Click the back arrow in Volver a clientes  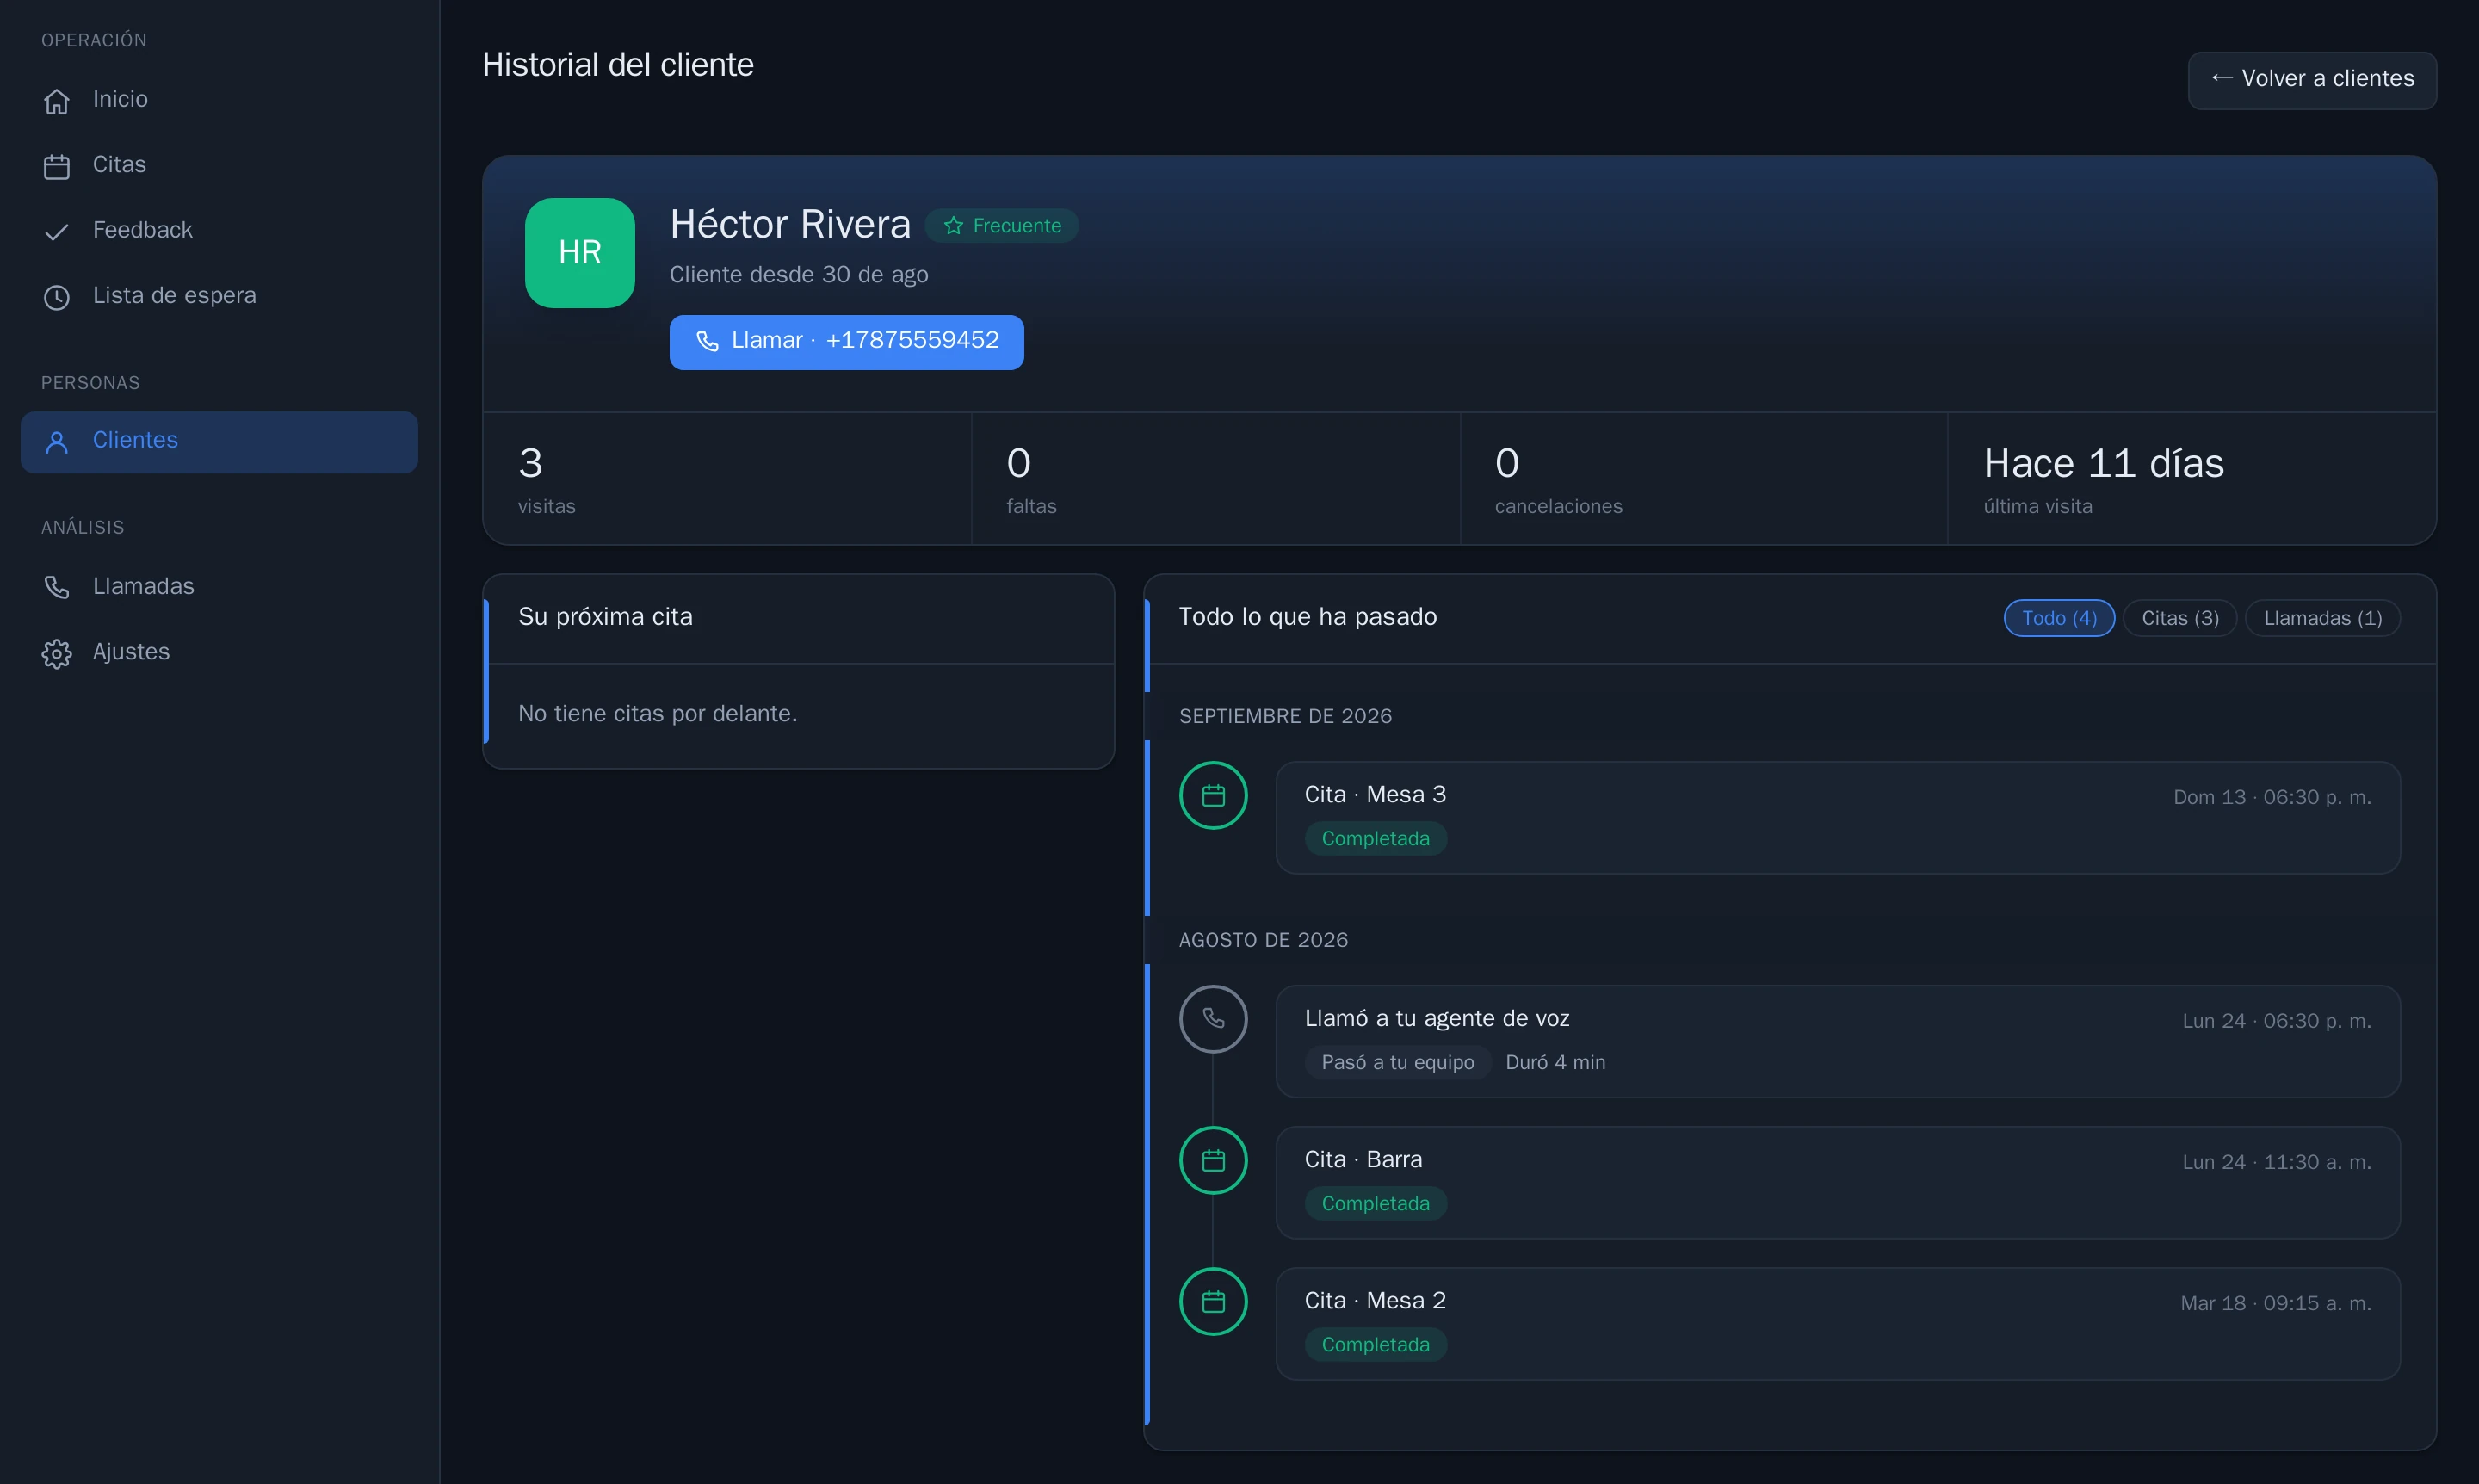coord(2221,78)
